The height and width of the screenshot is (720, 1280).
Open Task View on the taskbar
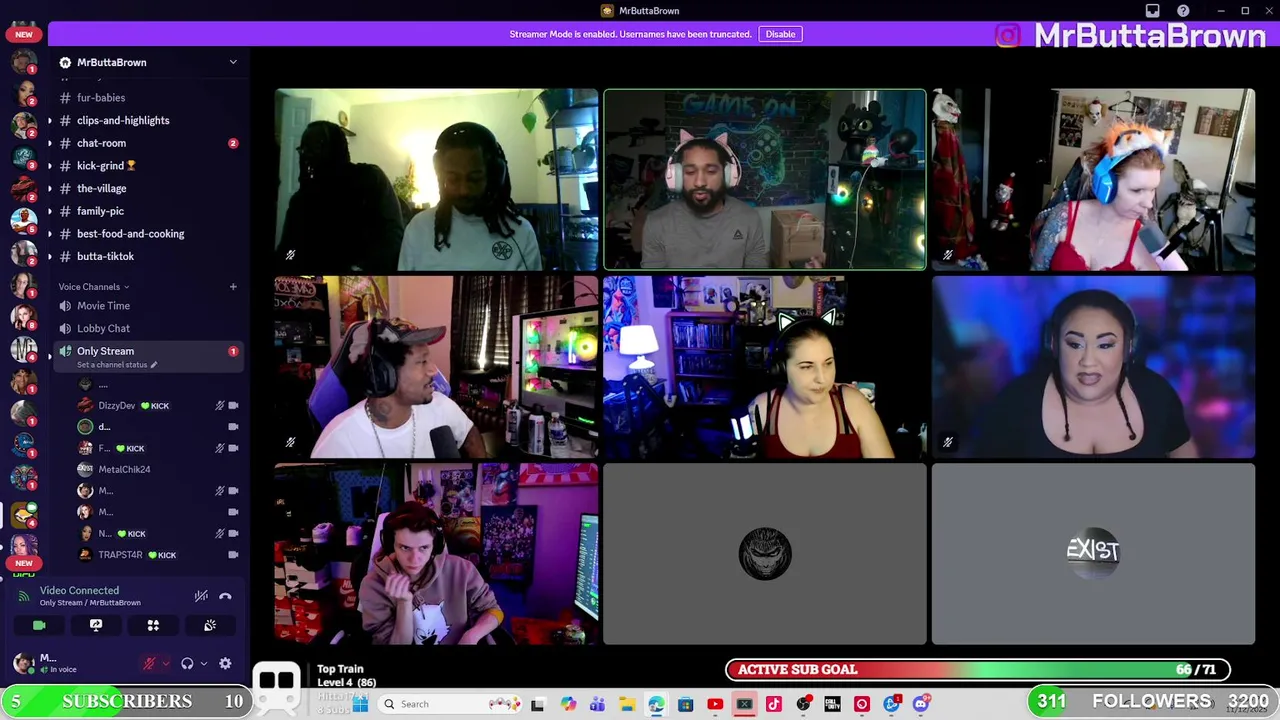tap(537, 704)
